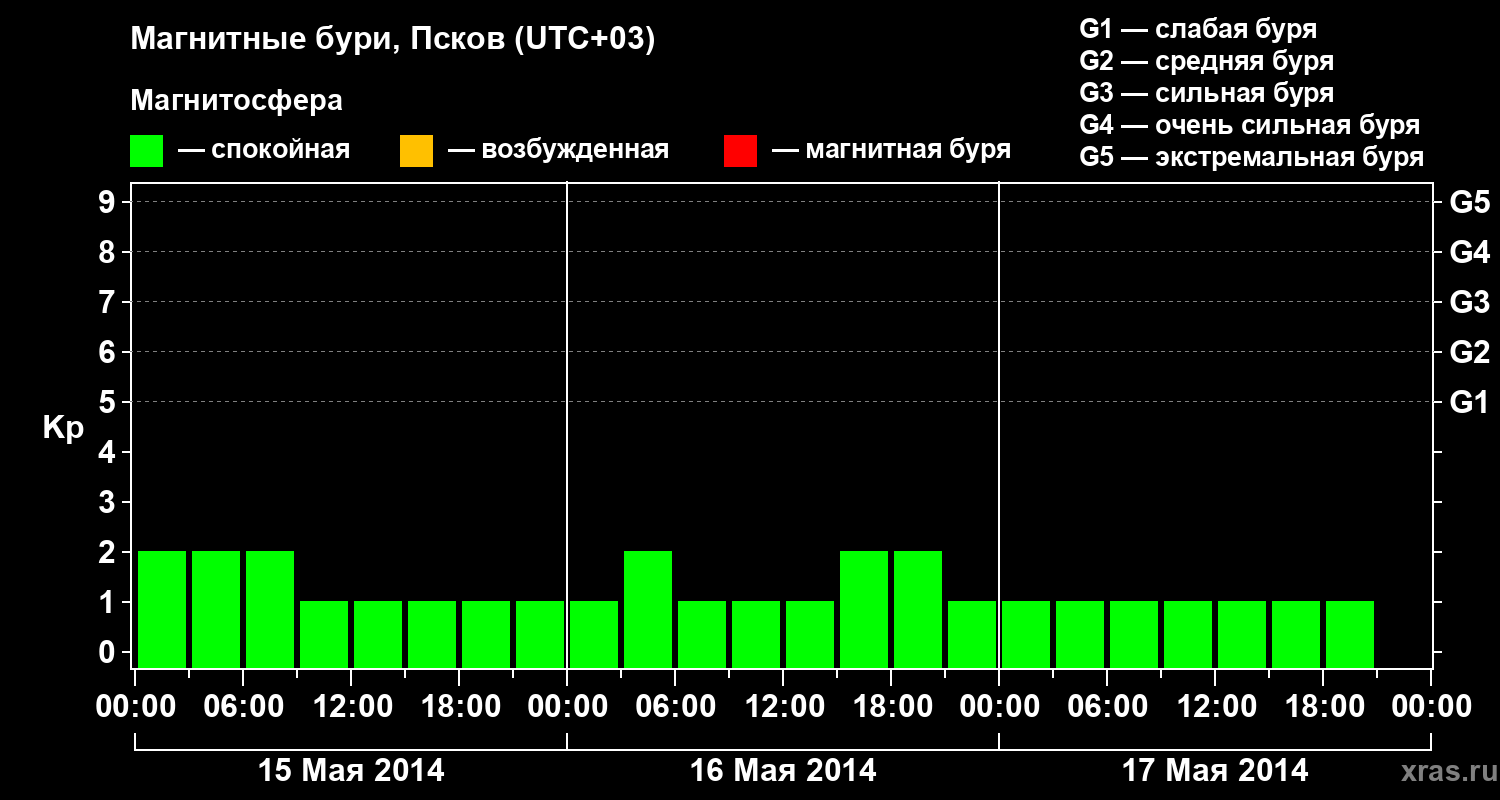Click the last 15 May bar before midnight
Screen dimensions: 1500x800
[540, 634]
